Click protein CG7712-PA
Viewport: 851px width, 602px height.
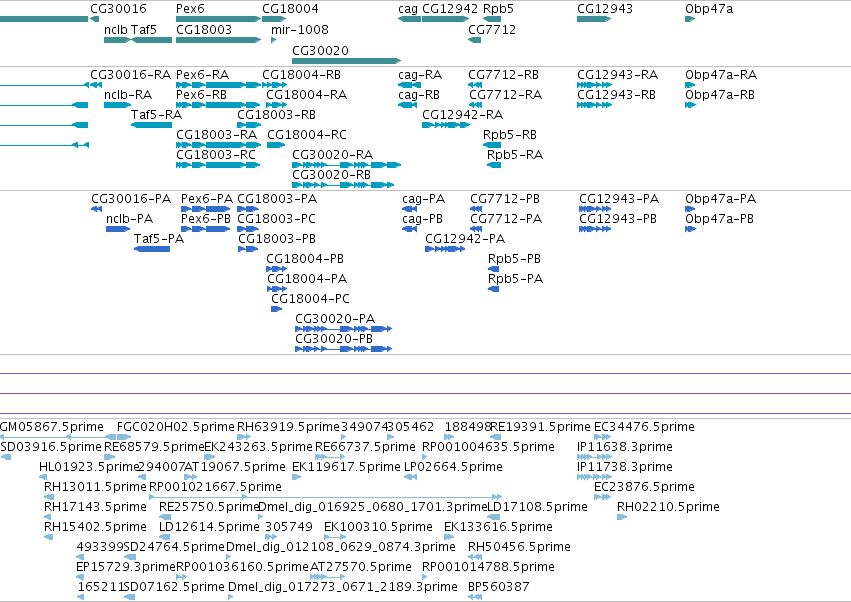(x=506, y=218)
